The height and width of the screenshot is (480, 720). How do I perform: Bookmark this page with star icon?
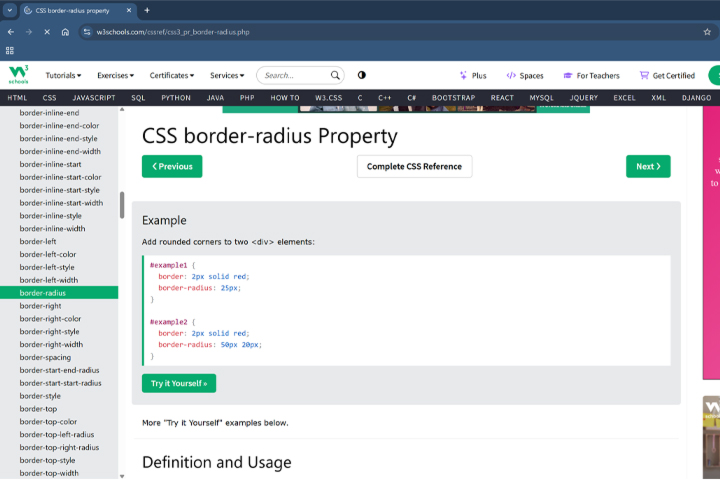coord(707,32)
